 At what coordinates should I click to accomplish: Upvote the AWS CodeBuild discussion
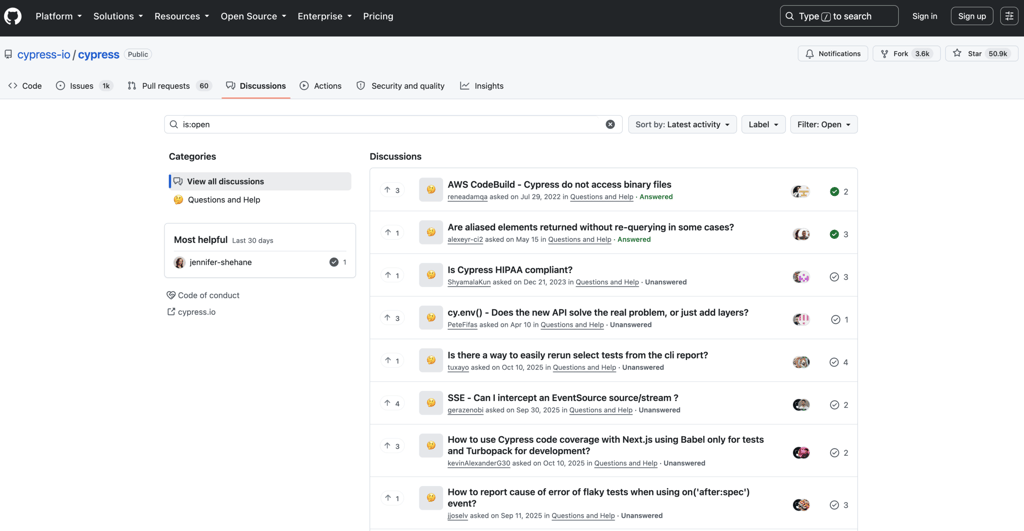click(x=392, y=190)
